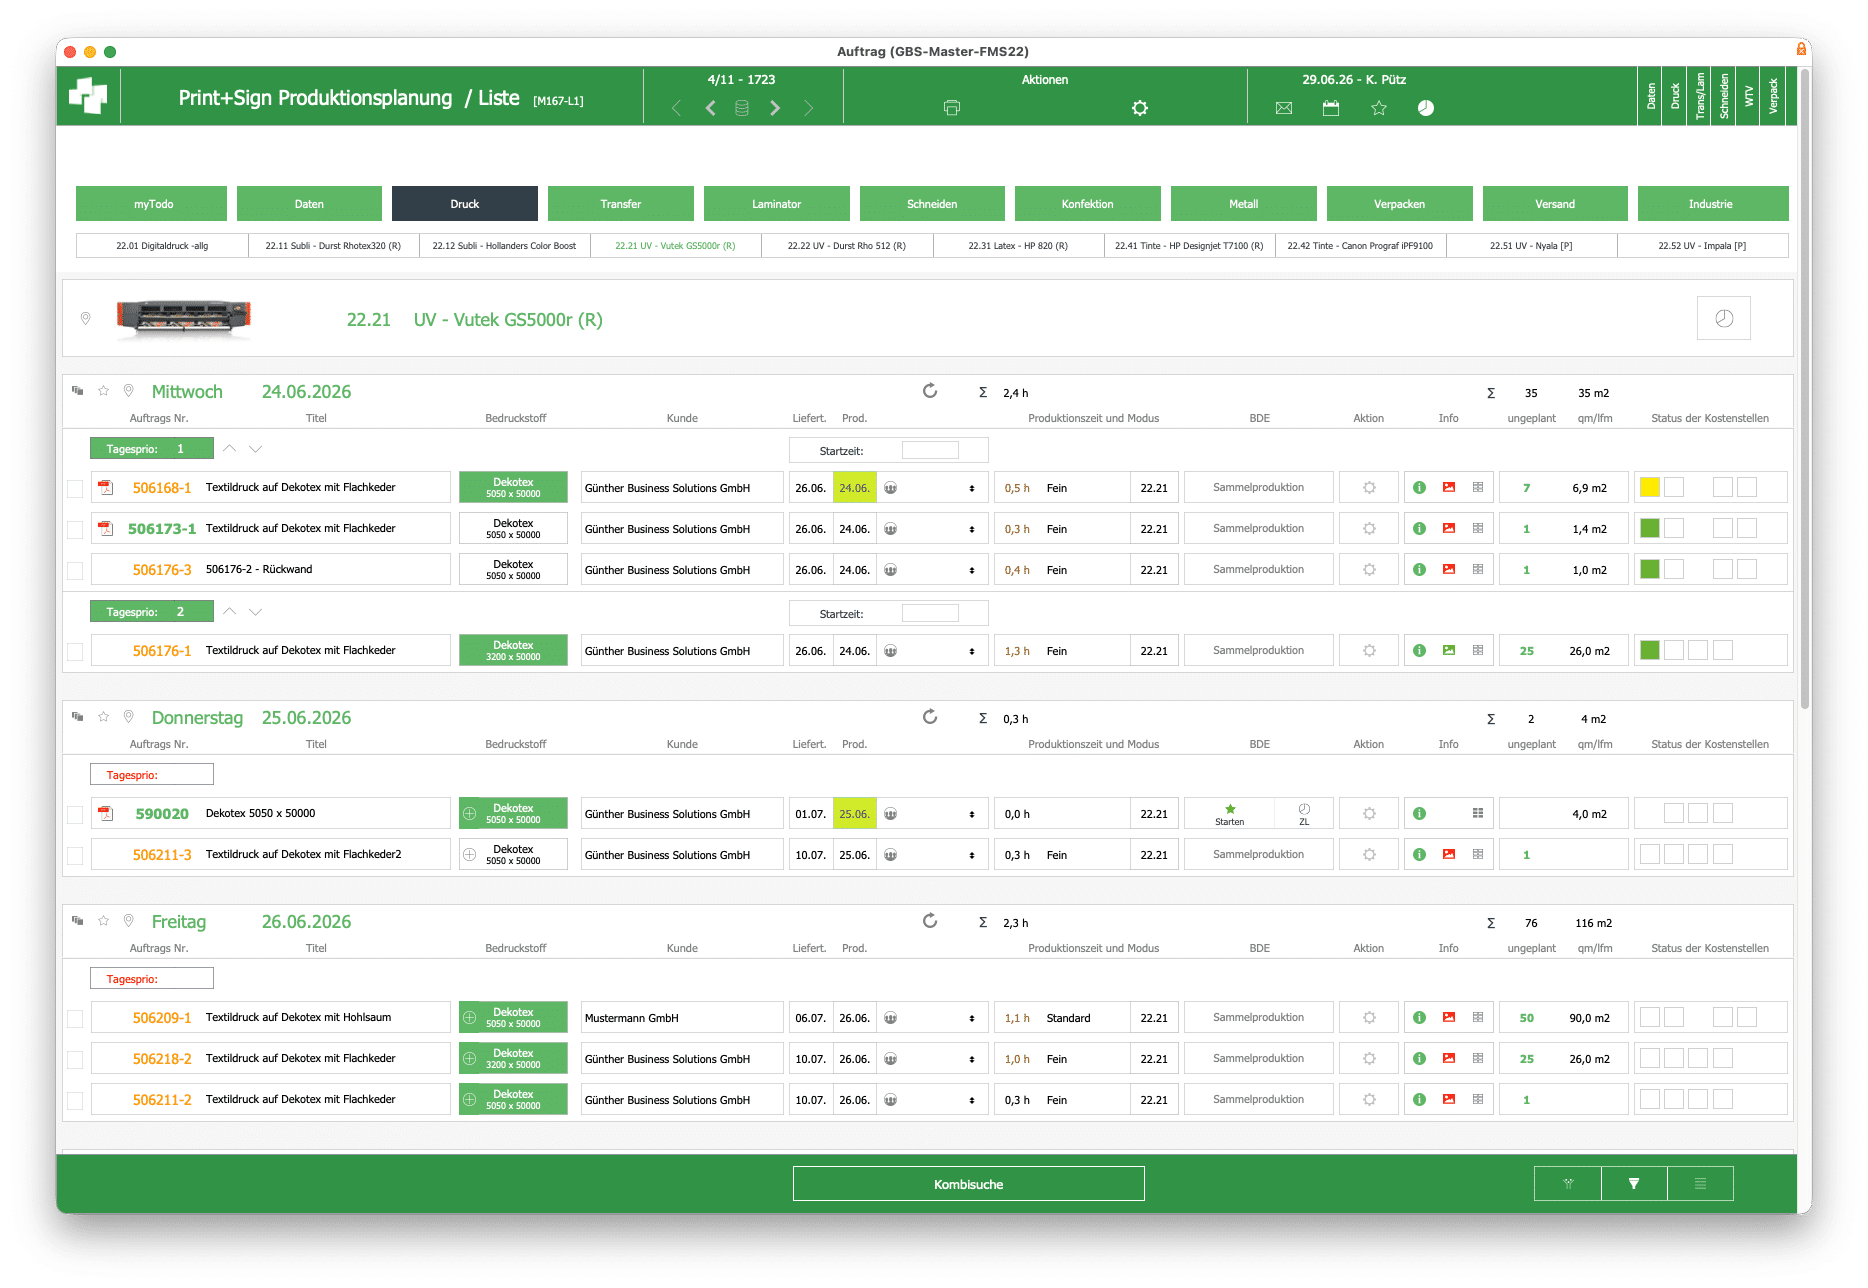Click the green info icon for 506209-1
The width and height of the screenshot is (1868, 1288).
coord(1419,1018)
